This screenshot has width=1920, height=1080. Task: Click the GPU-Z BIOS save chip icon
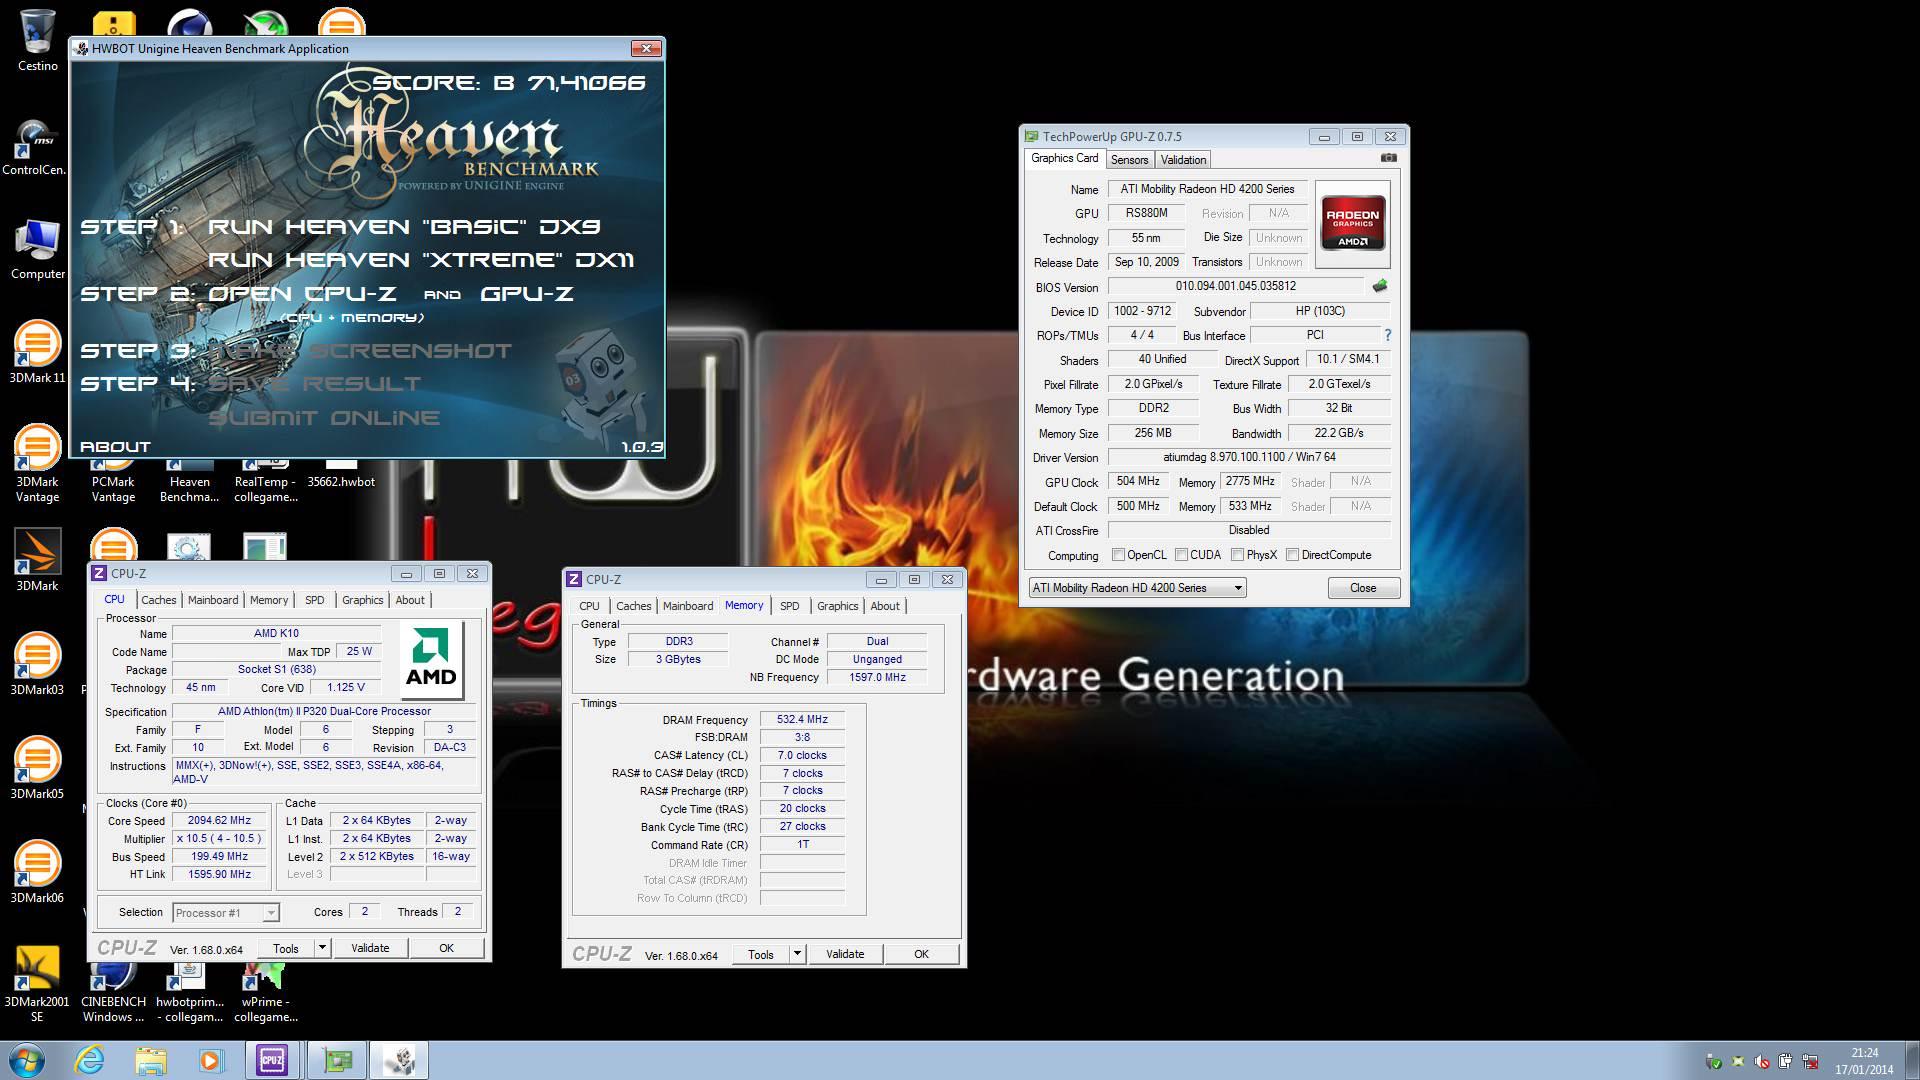(x=1380, y=286)
